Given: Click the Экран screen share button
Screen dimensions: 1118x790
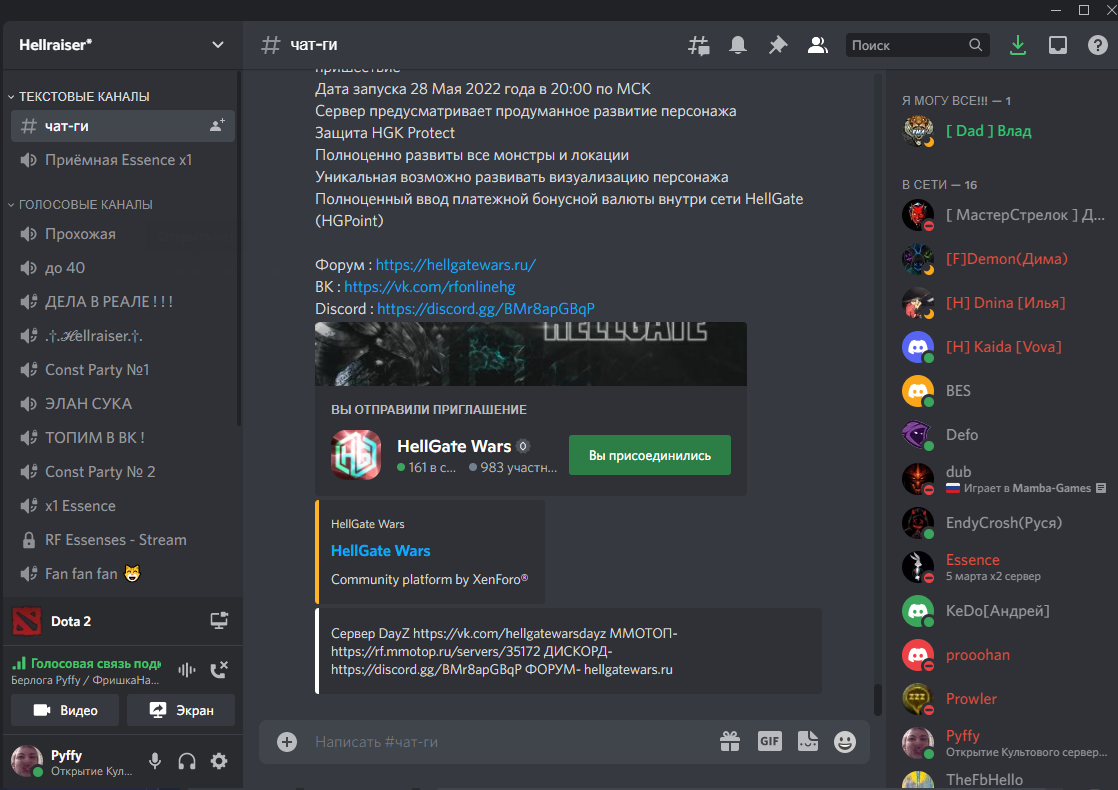Looking at the screenshot, I should coord(181,710).
